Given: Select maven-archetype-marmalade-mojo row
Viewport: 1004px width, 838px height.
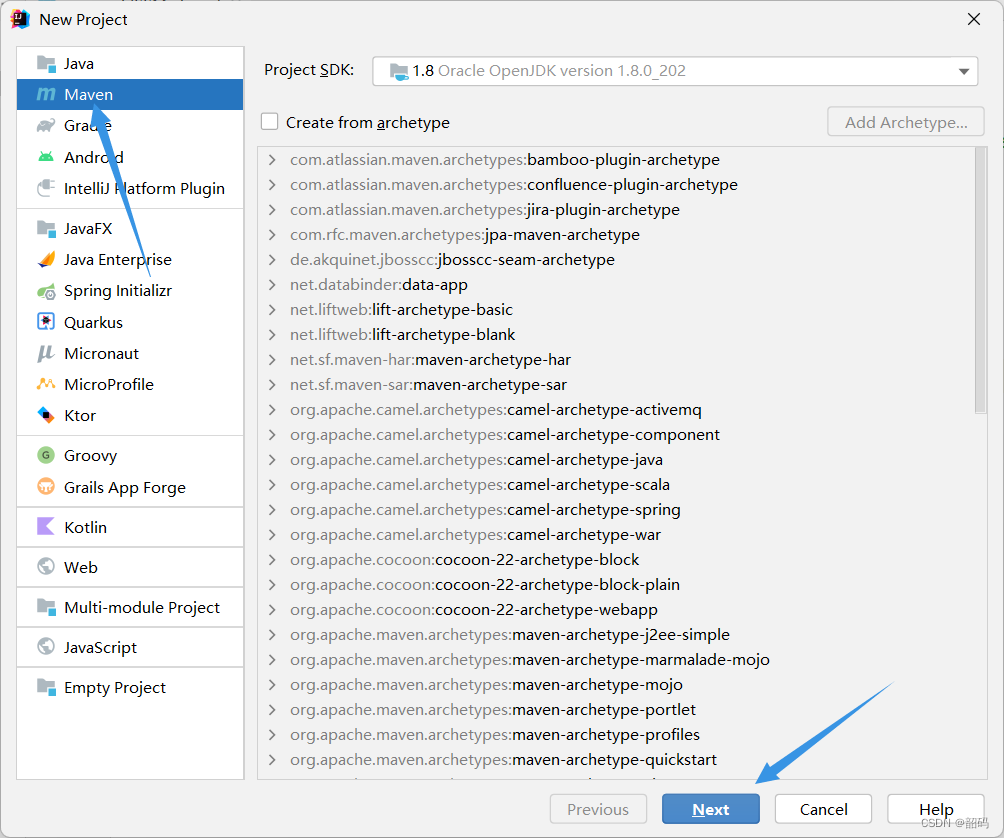Looking at the screenshot, I should [x=616, y=659].
